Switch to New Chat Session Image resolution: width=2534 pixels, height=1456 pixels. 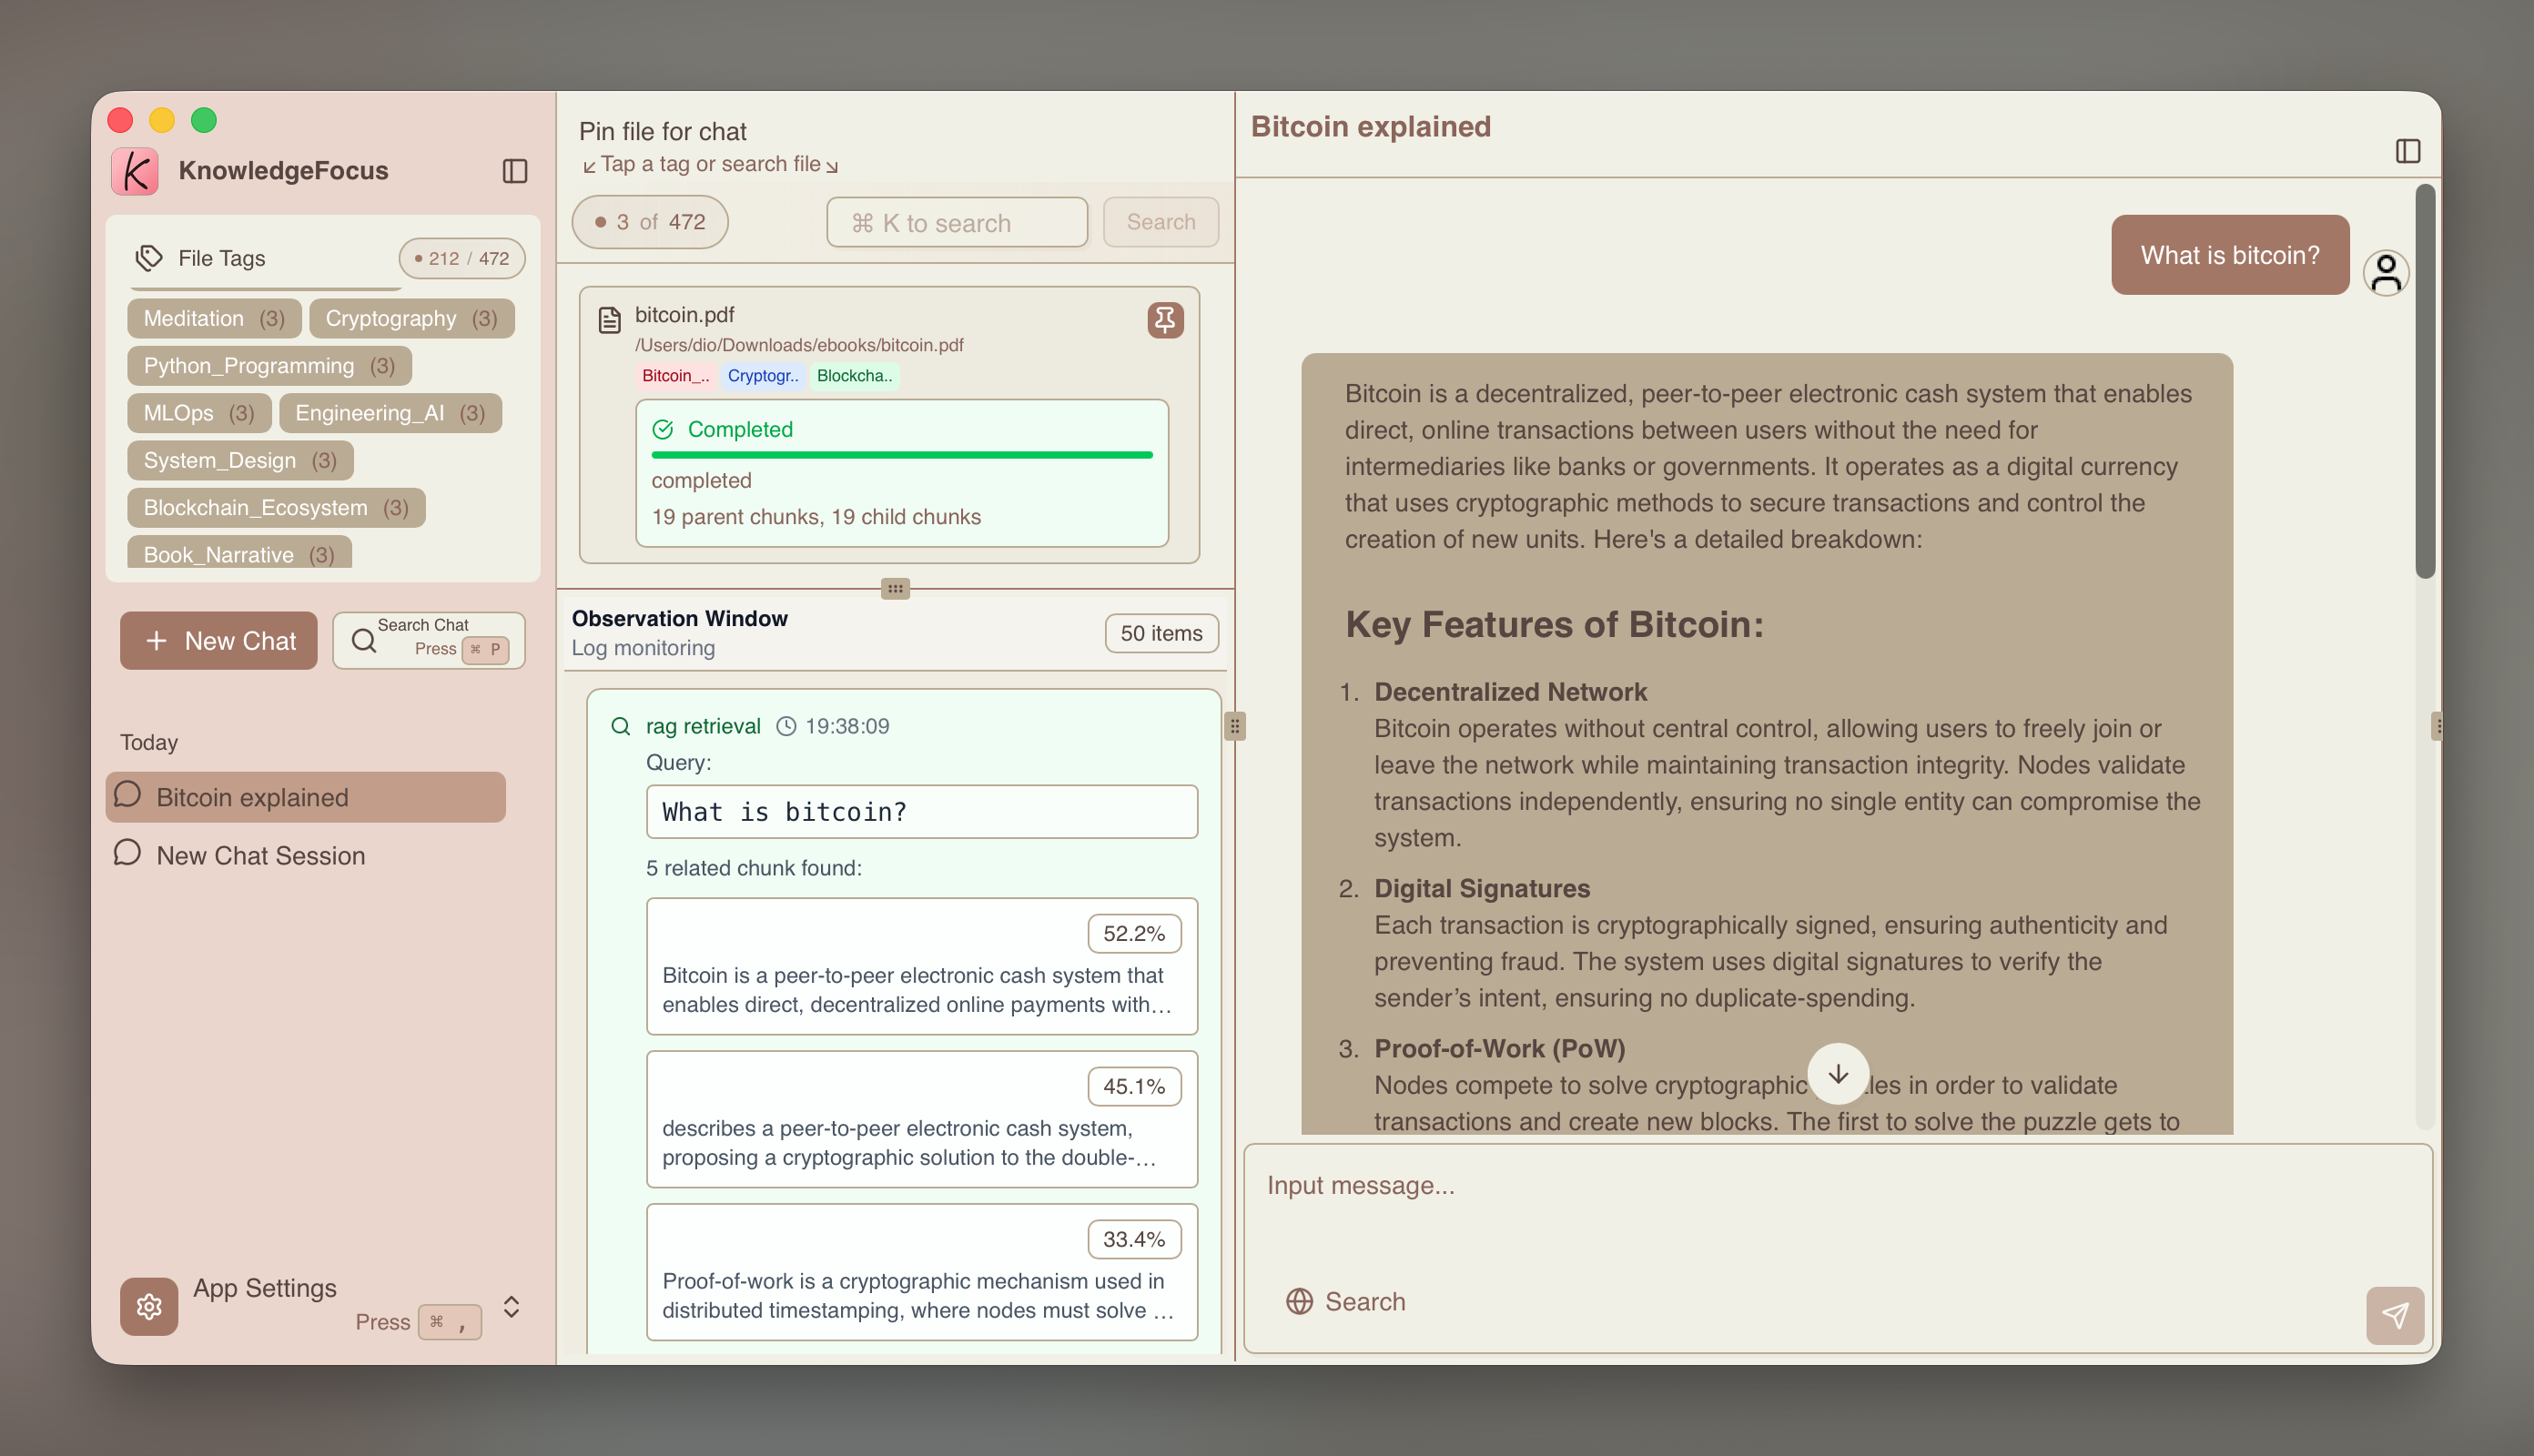click(x=260, y=855)
